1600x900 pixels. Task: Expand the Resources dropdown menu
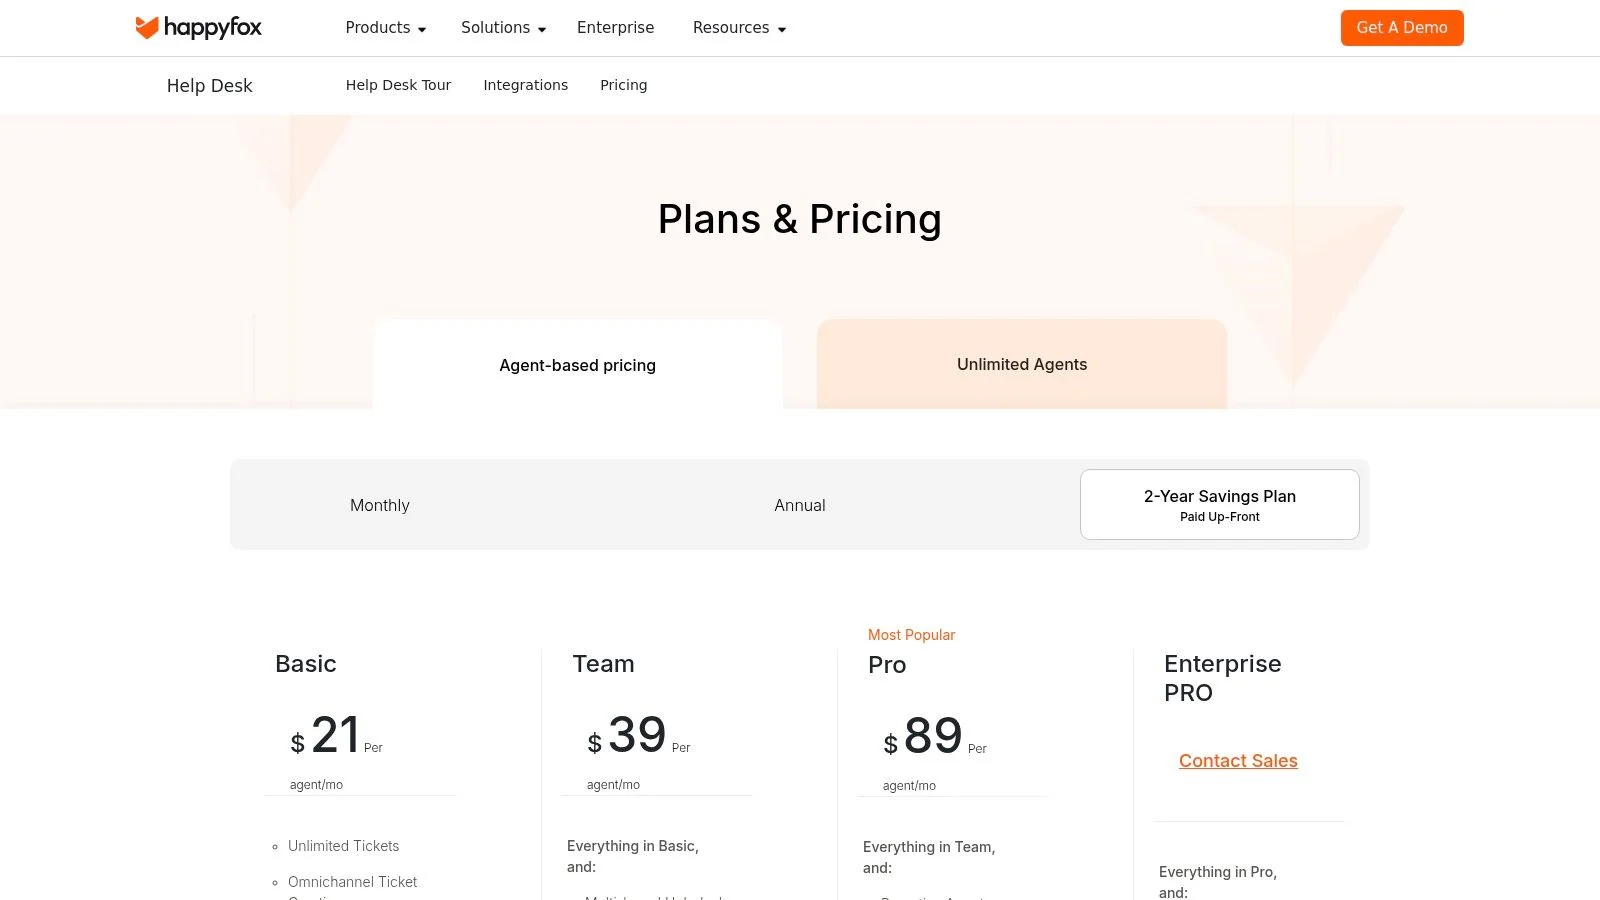pyautogui.click(x=739, y=28)
